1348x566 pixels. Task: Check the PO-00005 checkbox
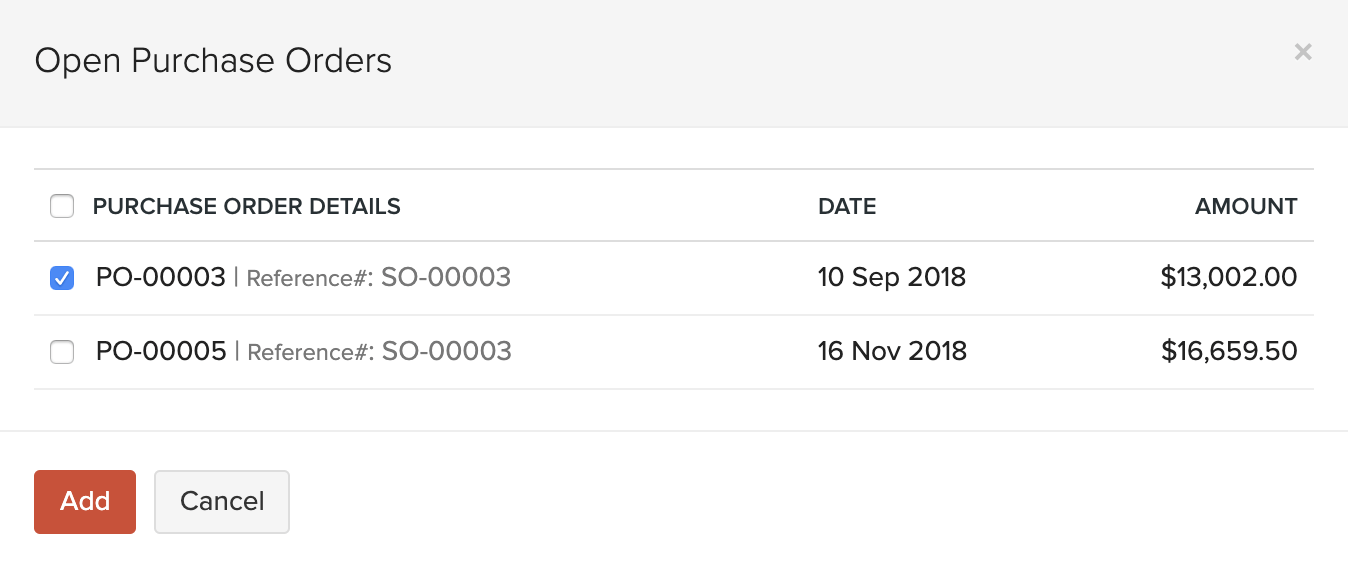click(62, 352)
